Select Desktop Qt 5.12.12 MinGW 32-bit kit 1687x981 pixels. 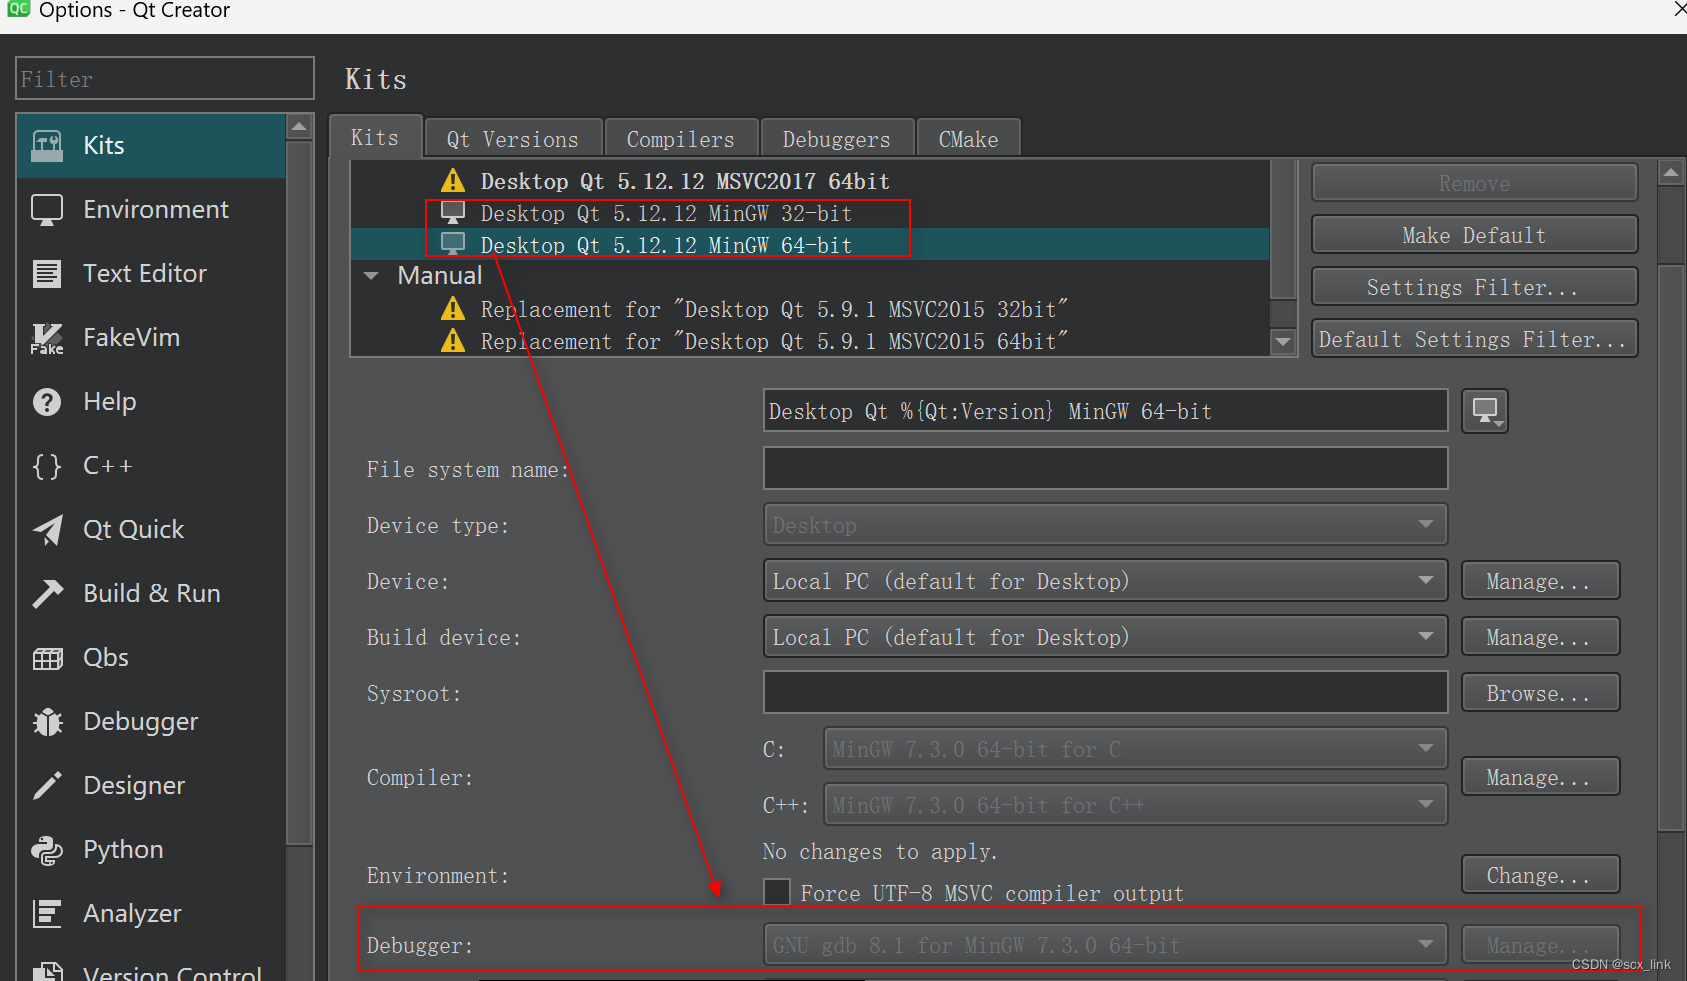point(666,213)
